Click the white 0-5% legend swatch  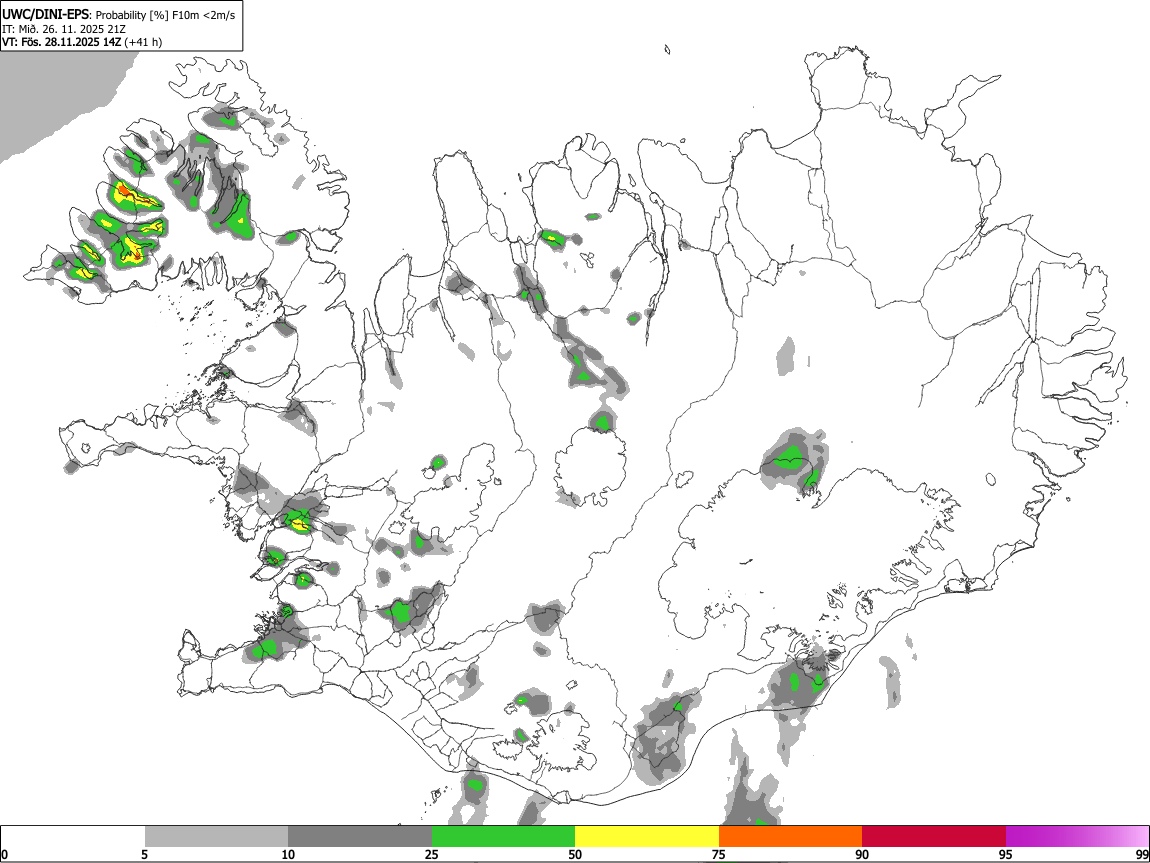(73, 836)
